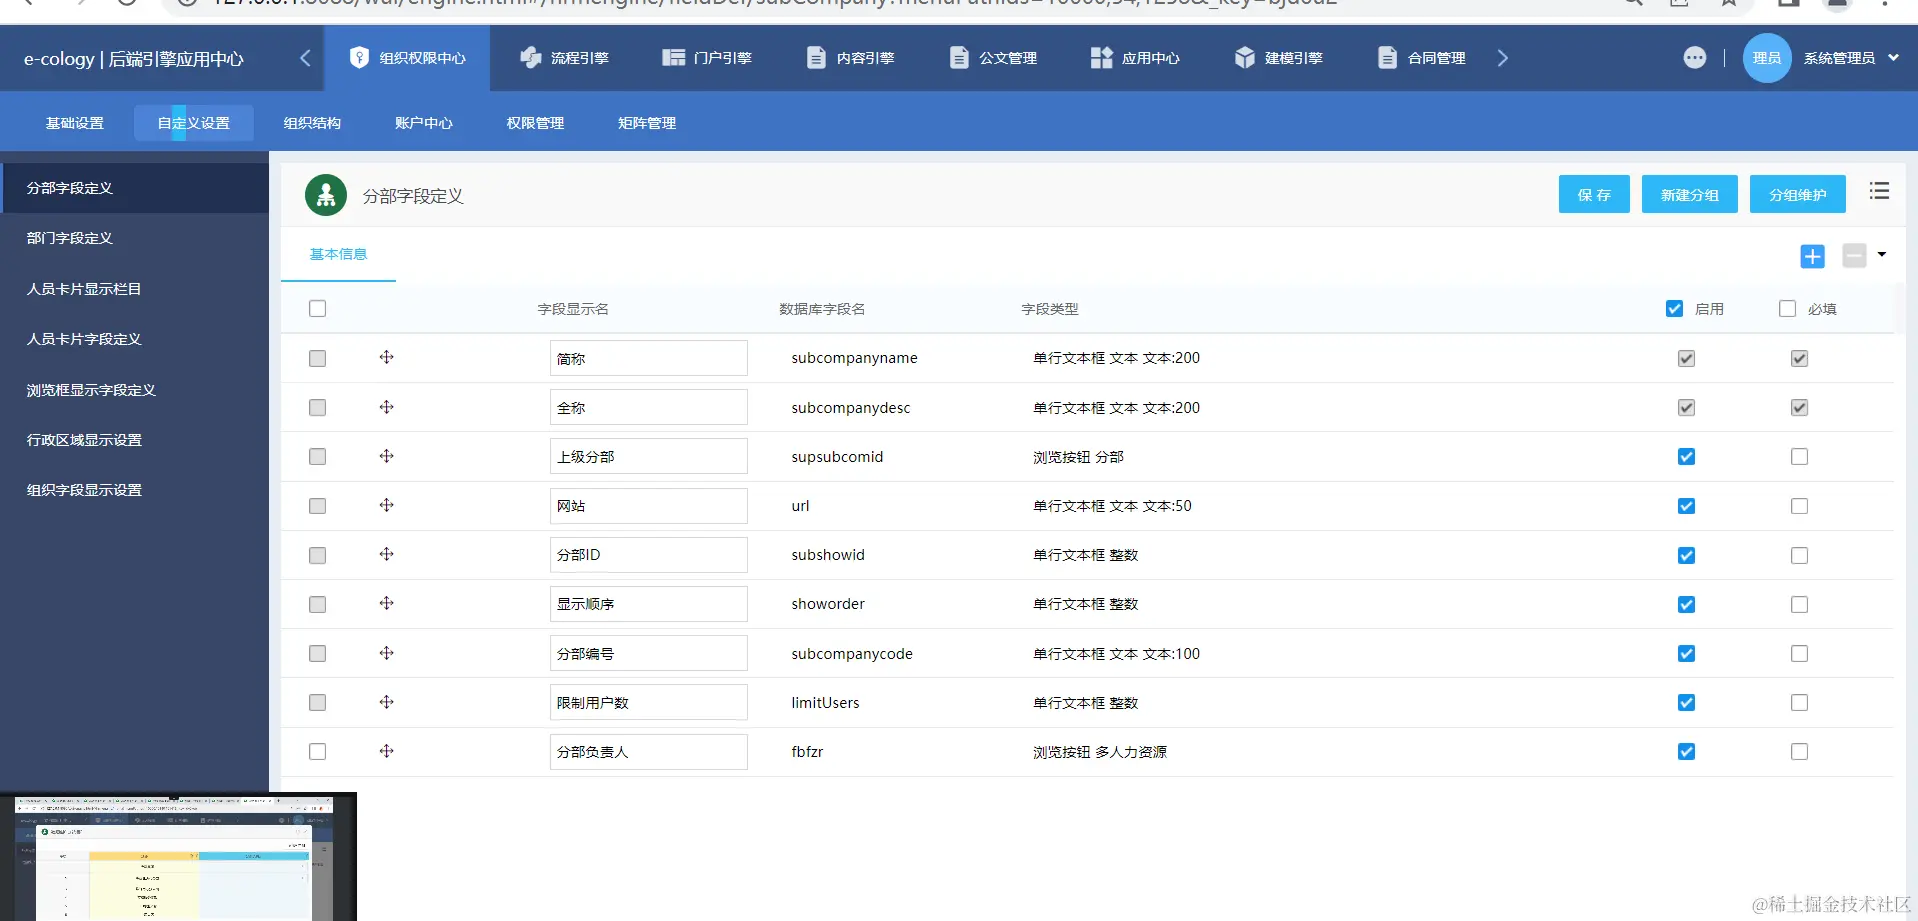The image size is (1918, 921).
Task: Click the grey minus remove-field icon
Action: tap(1854, 256)
